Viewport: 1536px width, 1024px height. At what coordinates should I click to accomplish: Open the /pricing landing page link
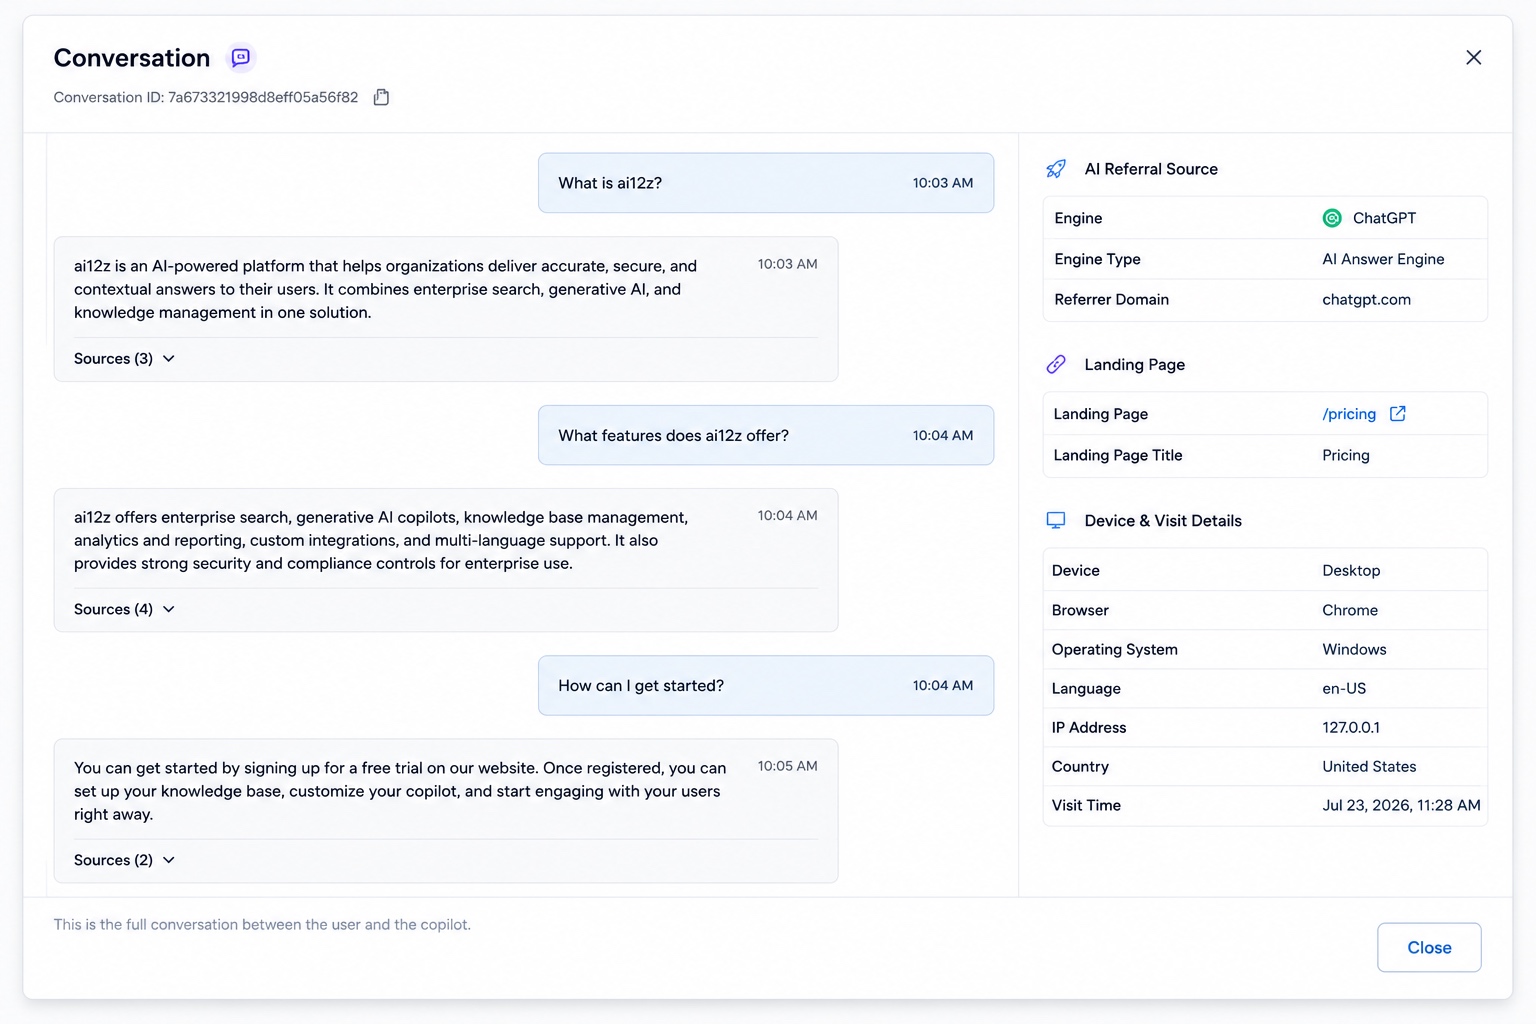(x=1349, y=414)
